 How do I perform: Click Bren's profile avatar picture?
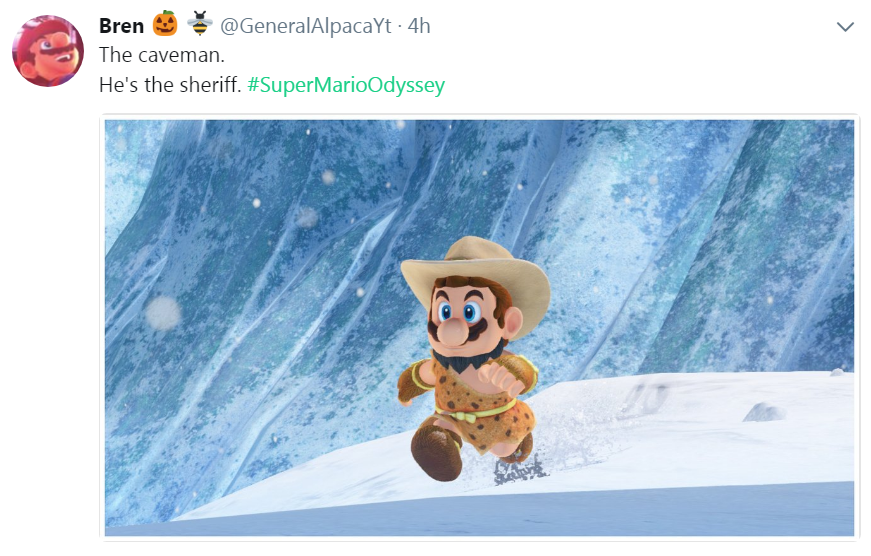(x=47, y=51)
